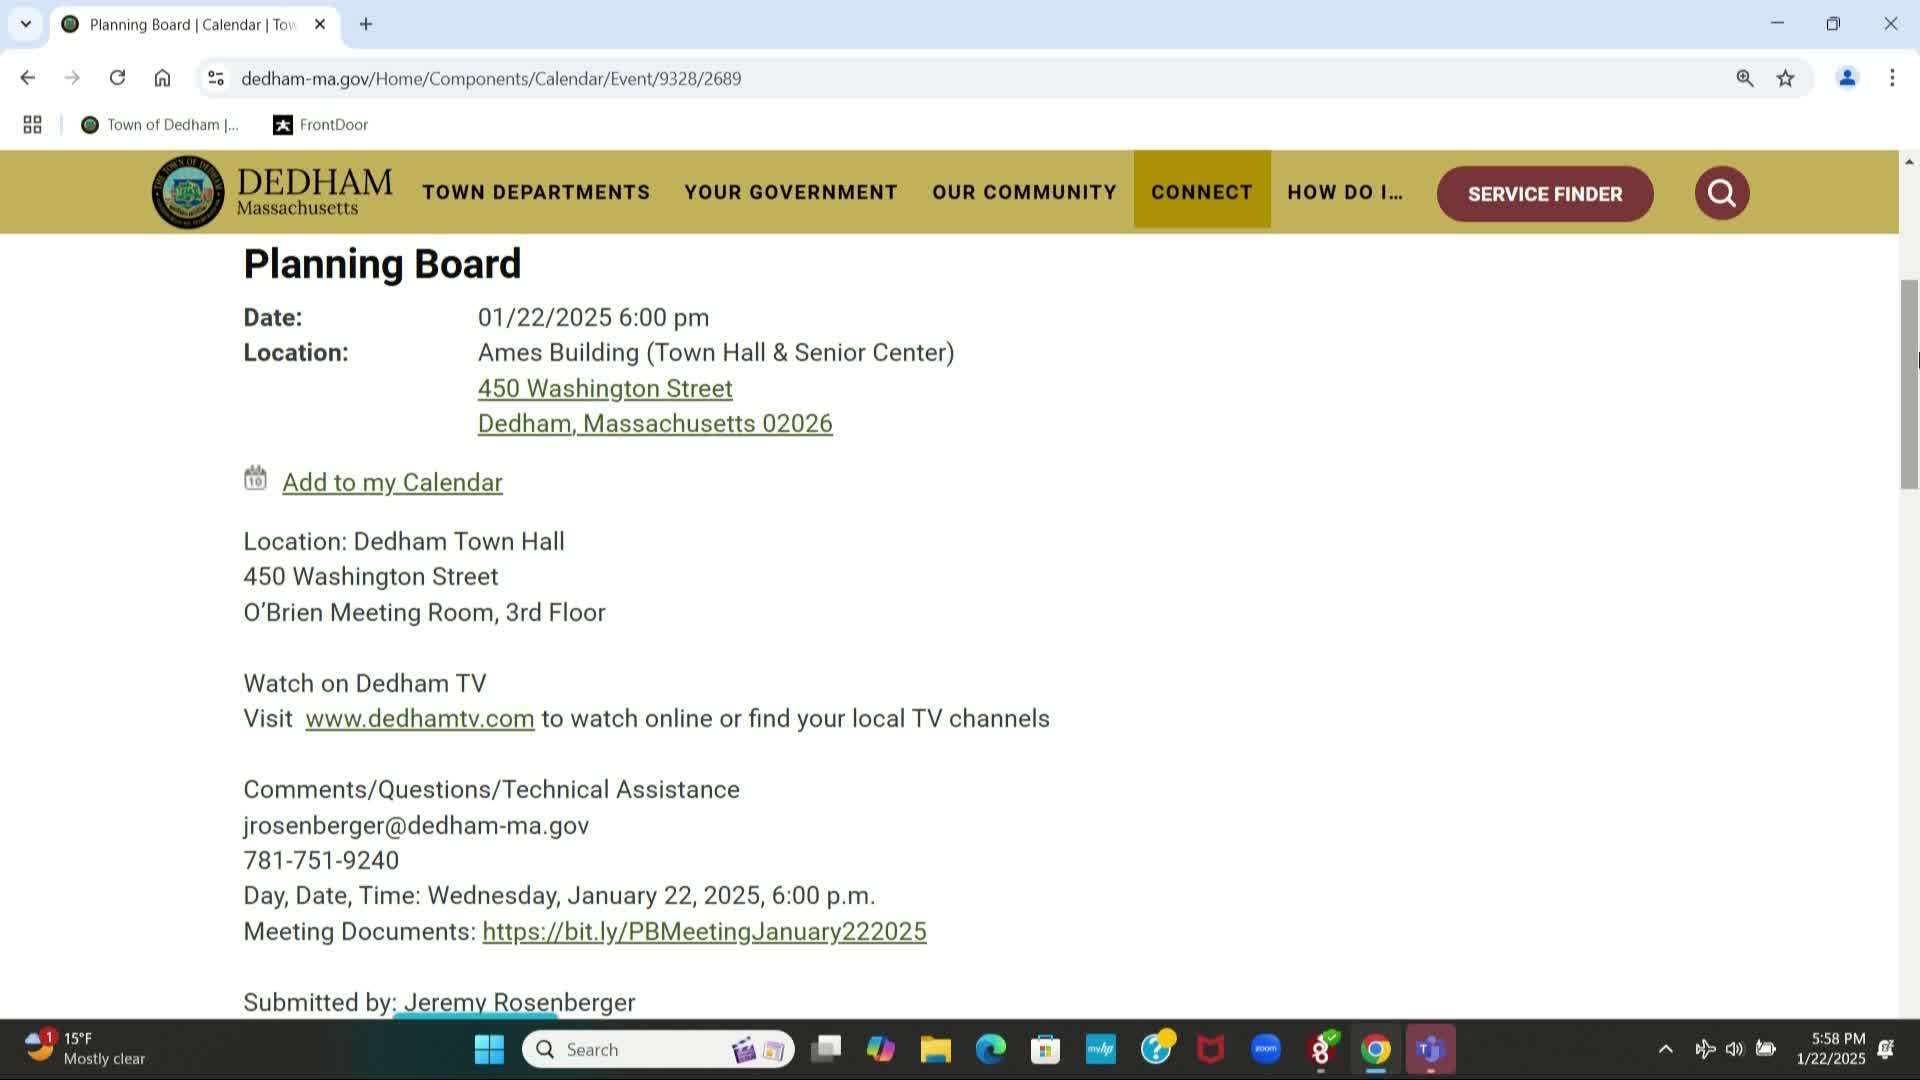Select the jrosenberger@dedham-ma.gov email text
The height and width of the screenshot is (1080, 1920).
pos(416,825)
